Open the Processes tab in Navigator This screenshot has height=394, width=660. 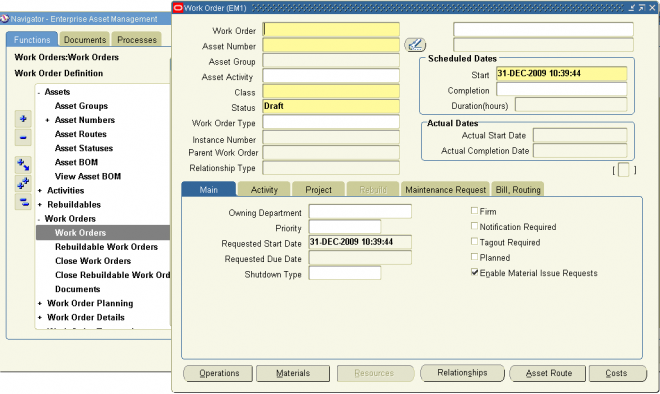pos(137,40)
